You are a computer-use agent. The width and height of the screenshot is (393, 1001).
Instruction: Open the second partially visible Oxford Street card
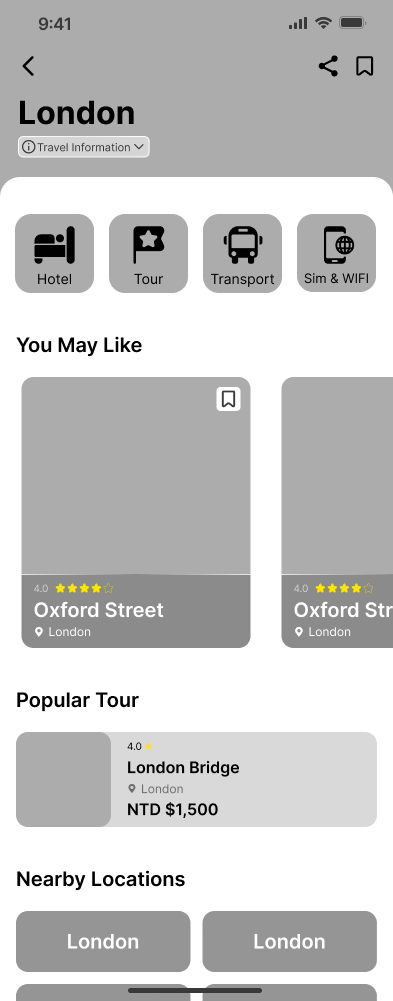pos(337,513)
